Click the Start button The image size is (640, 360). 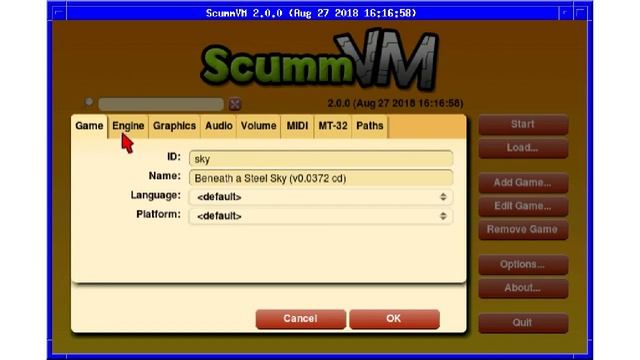click(x=523, y=124)
